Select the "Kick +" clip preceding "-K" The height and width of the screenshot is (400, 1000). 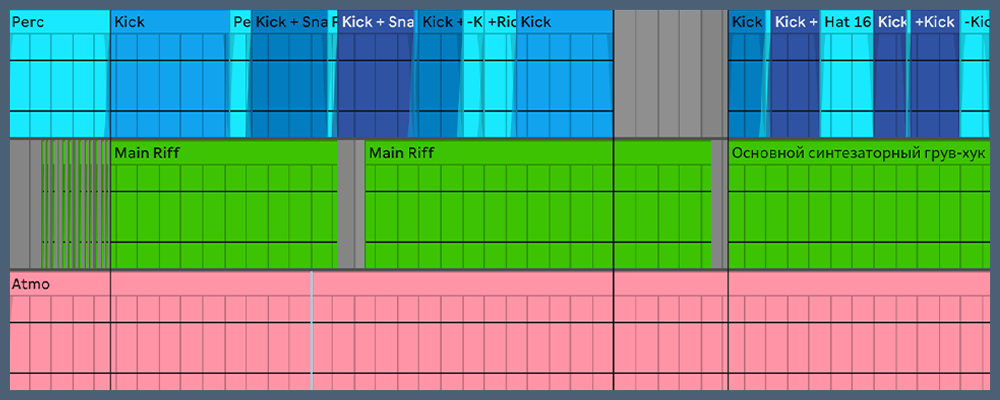(x=440, y=73)
